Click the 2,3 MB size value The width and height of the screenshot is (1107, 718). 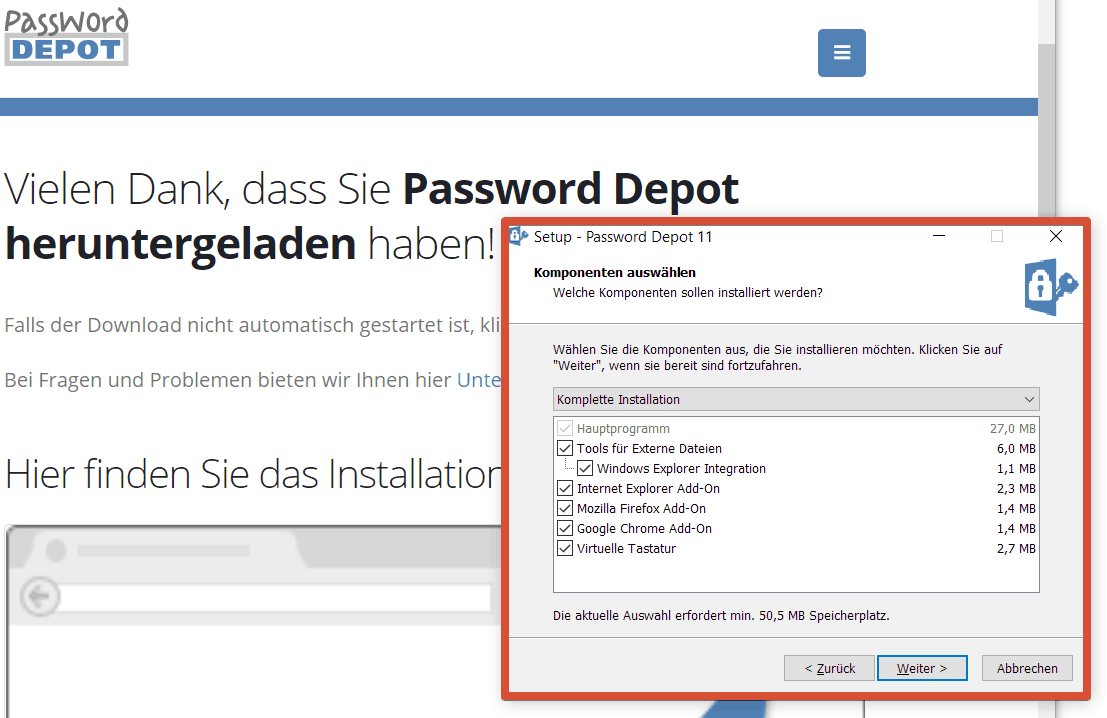(1016, 489)
